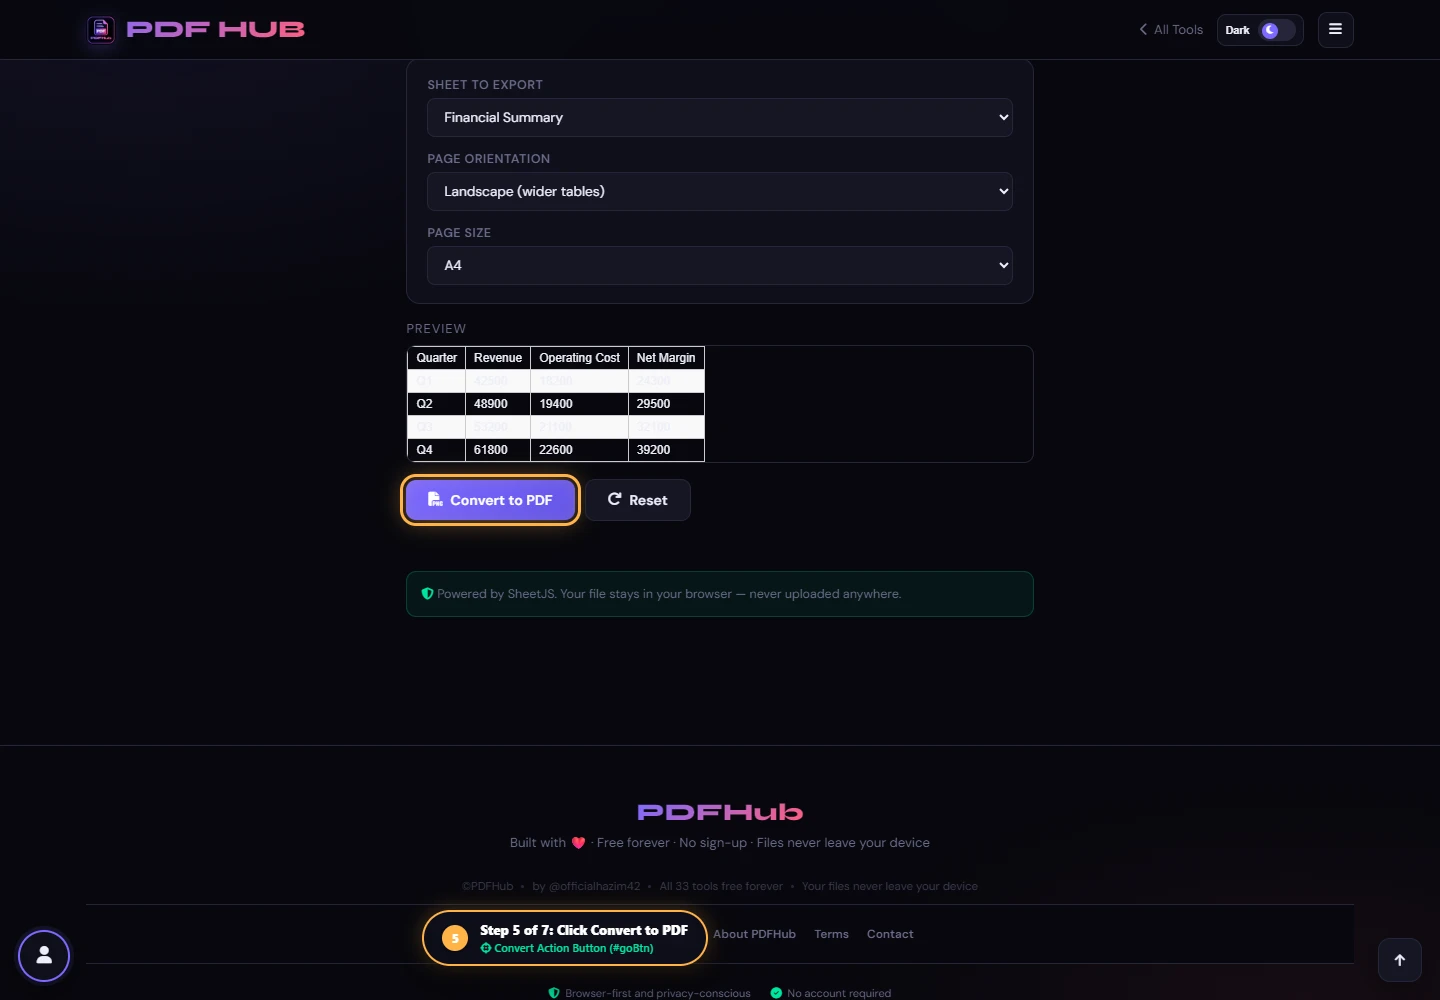Image resolution: width=1440 pixels, height=1000 pixels.
Task: Open the hamburger menu
Action: point(1335,30)
